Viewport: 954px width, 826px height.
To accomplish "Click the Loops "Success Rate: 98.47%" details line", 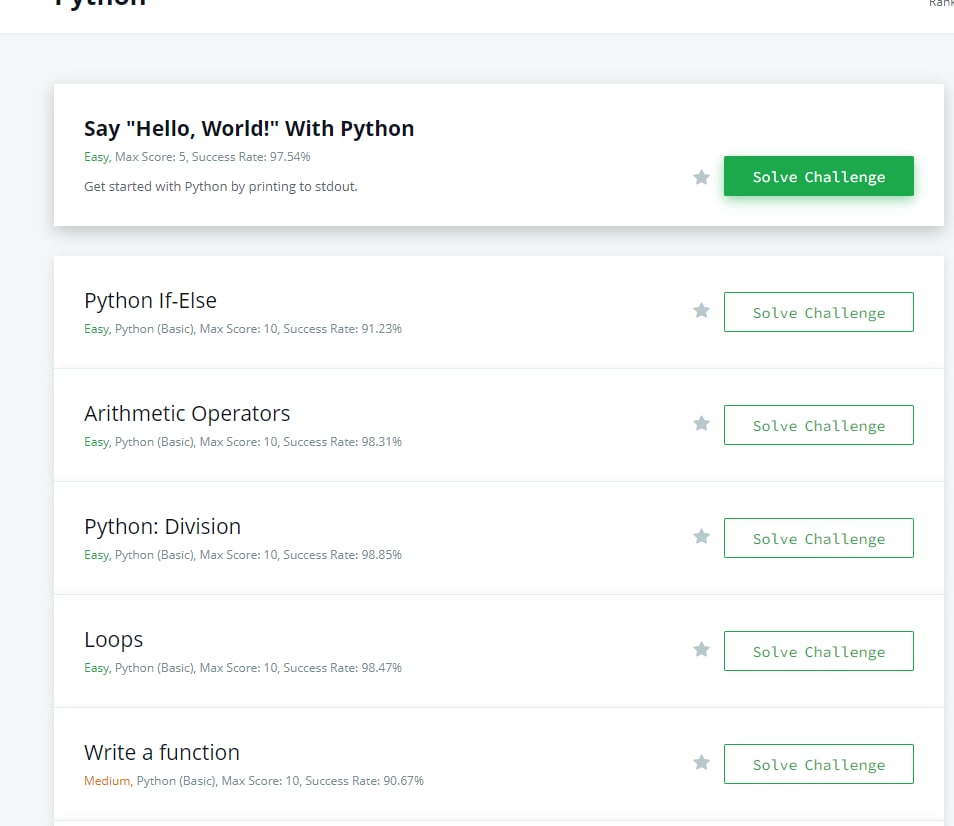I will 243,668.
